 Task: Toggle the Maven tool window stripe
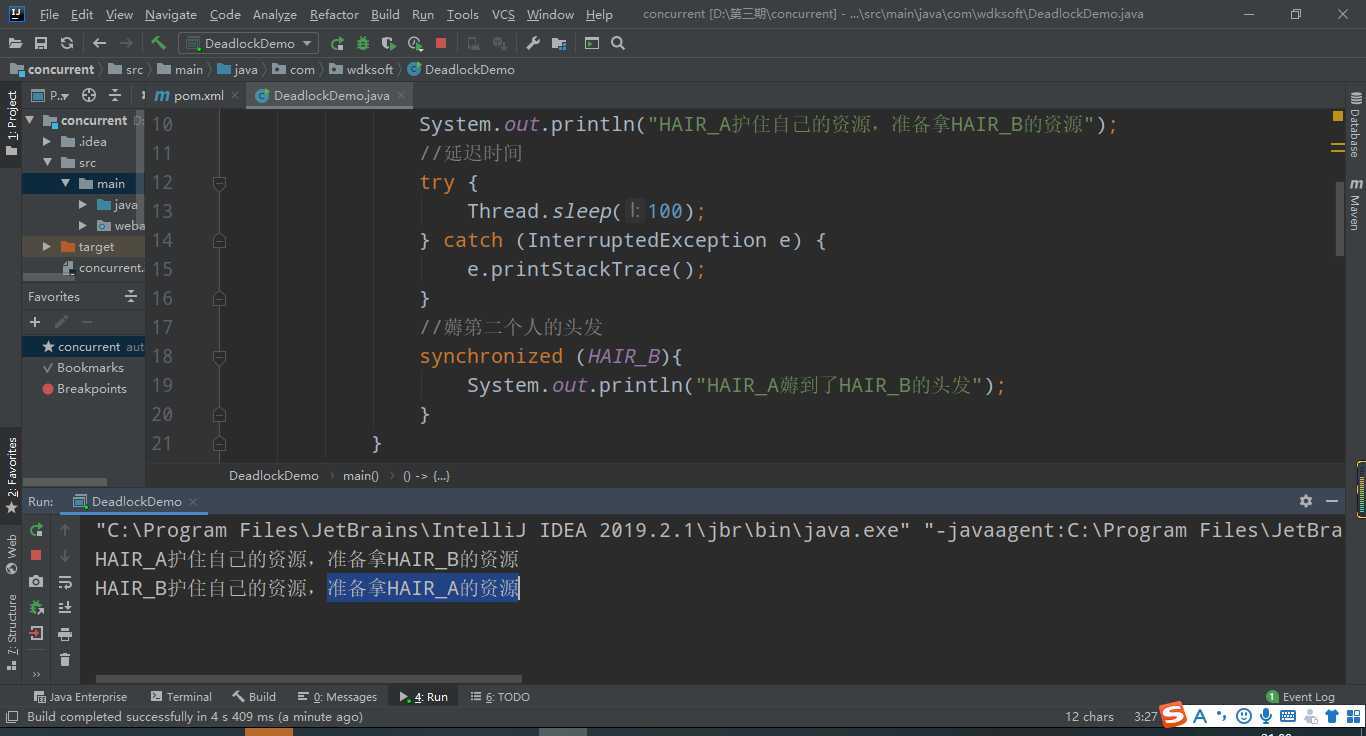tap(1355, 204)
